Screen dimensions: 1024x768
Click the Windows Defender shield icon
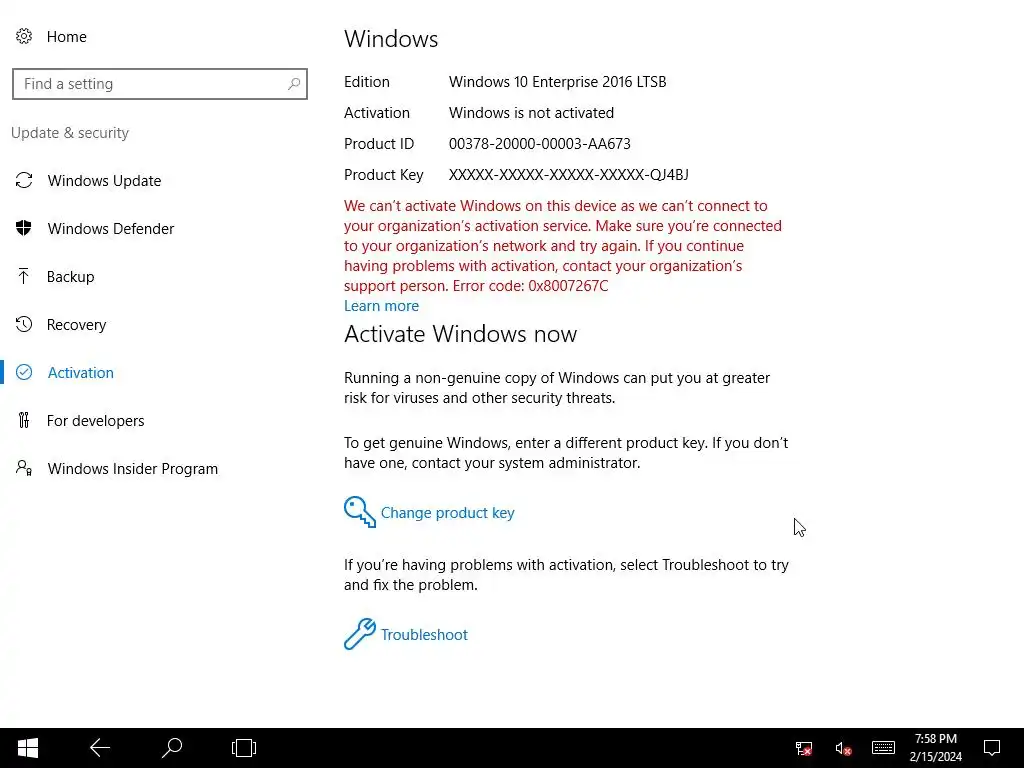tap(24, 228)
